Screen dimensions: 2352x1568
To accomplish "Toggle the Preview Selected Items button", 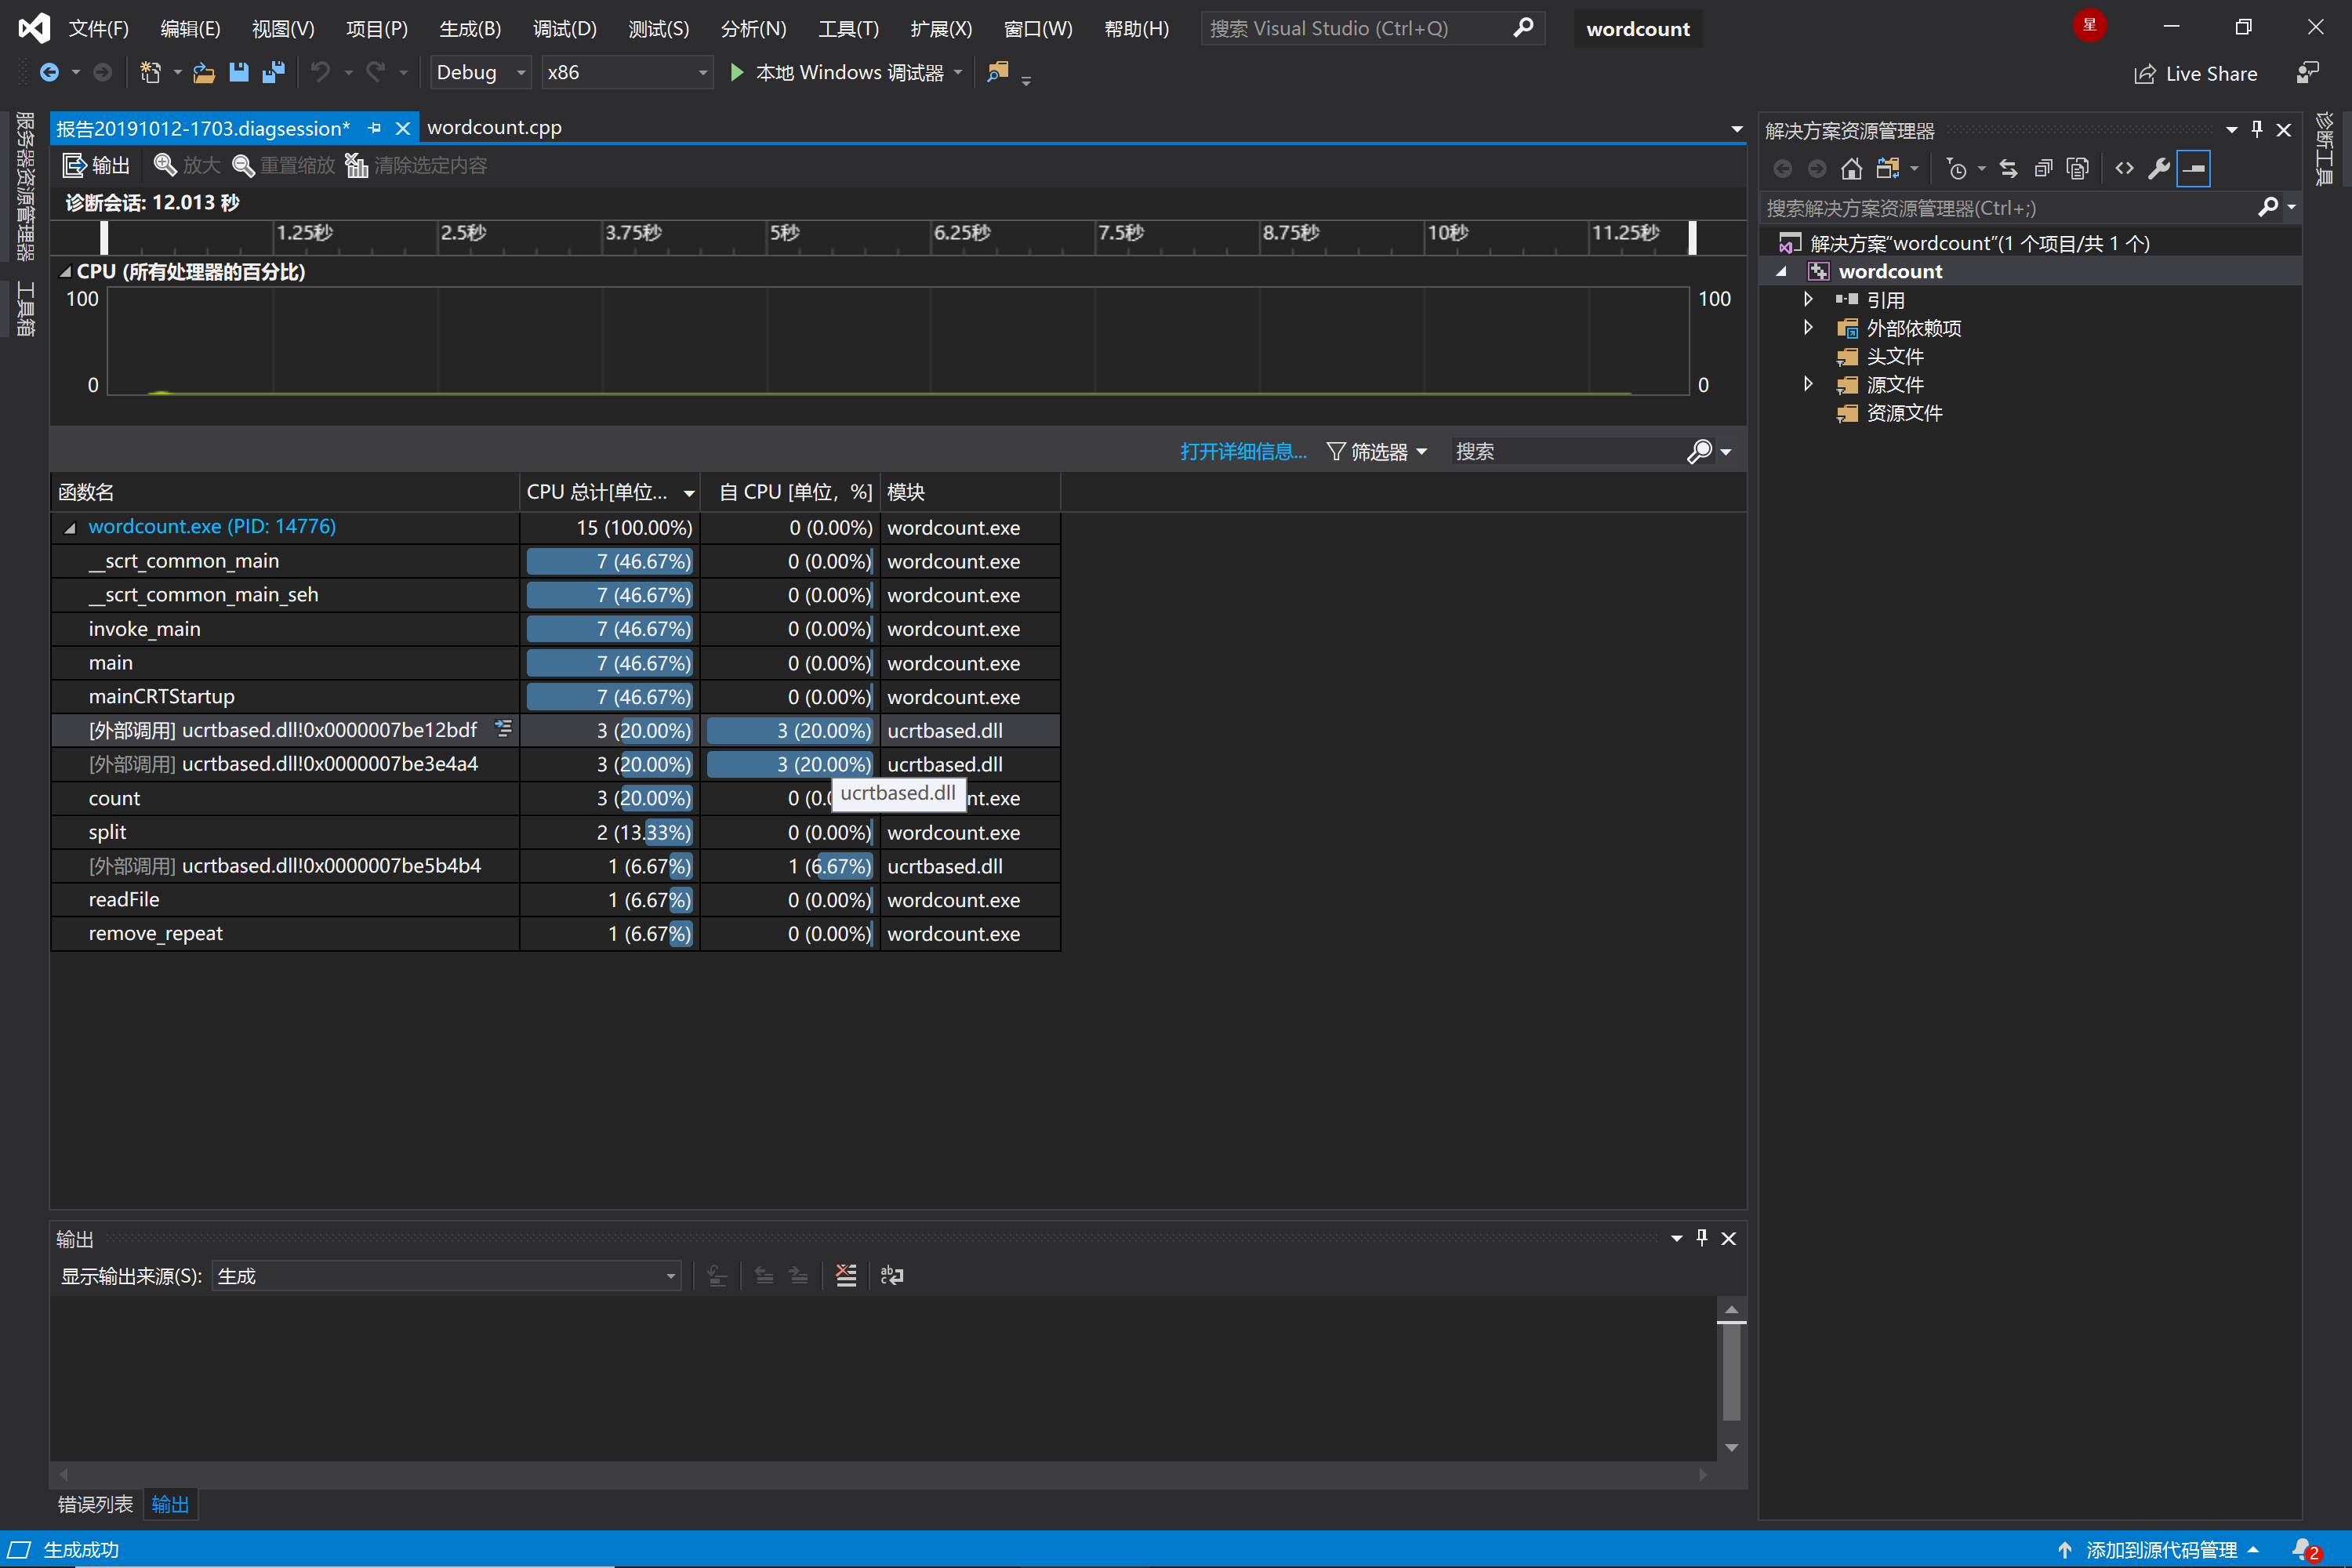I will (x=2193, y=168).
